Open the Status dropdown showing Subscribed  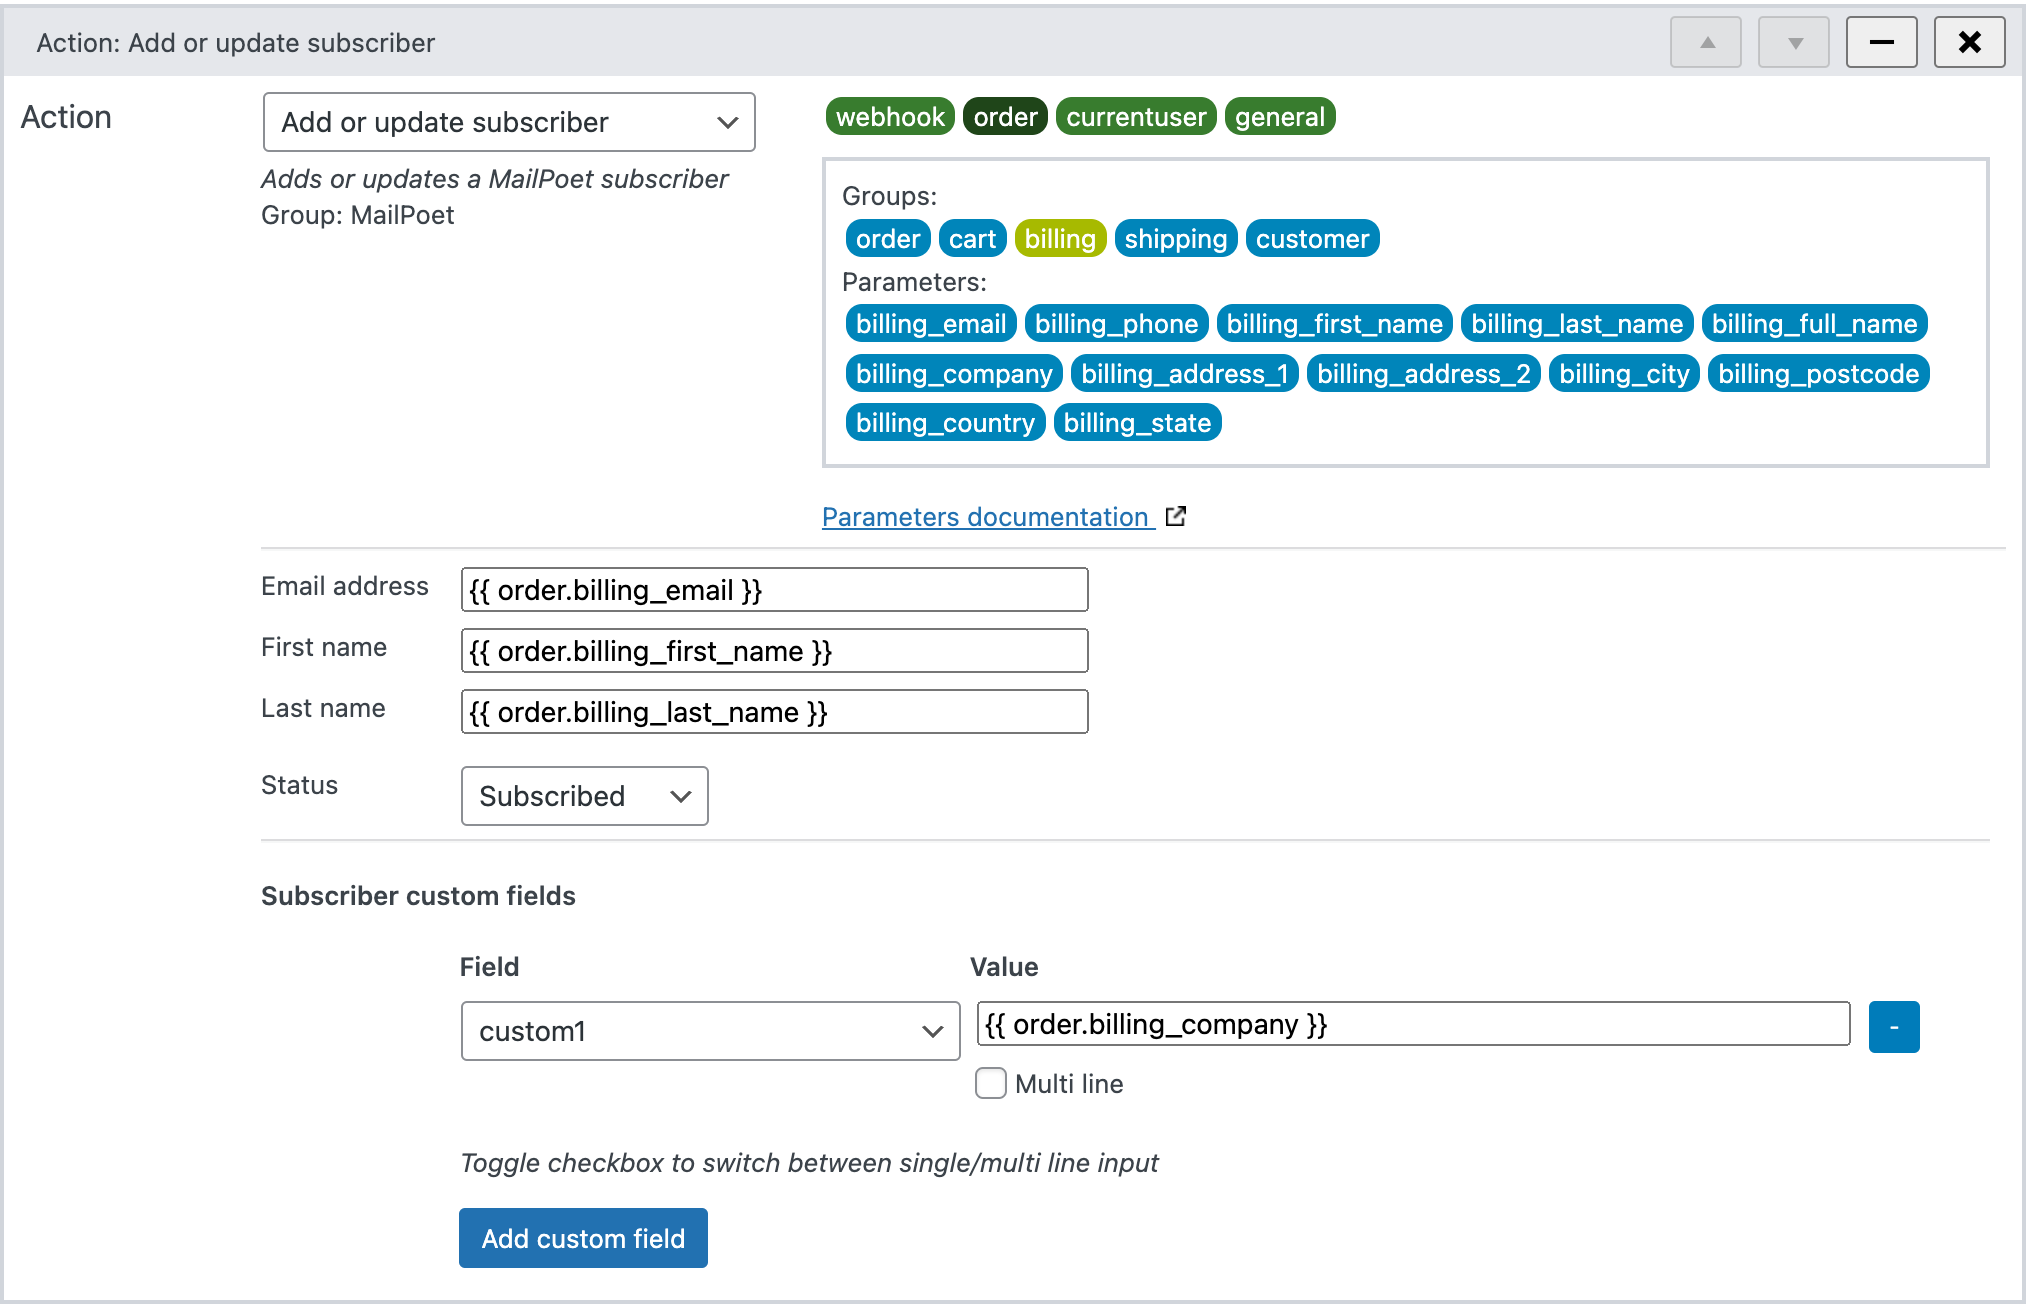584,796
